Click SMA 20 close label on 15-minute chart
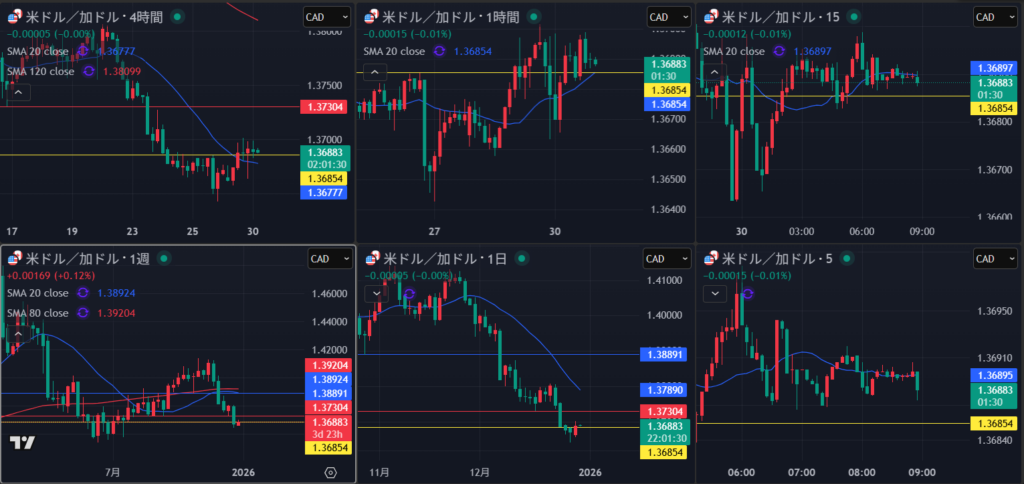This screenshot has height=484, width=1024. click(734, 51)
